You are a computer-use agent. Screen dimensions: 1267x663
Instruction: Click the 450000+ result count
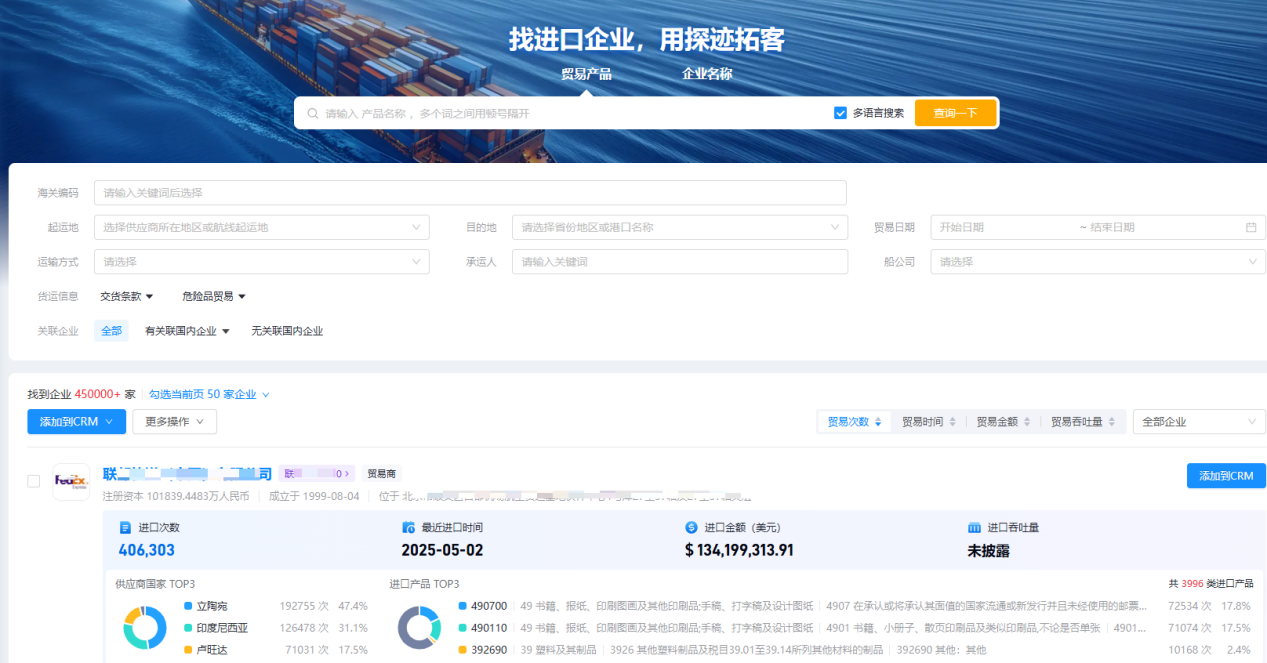(97, 395)
